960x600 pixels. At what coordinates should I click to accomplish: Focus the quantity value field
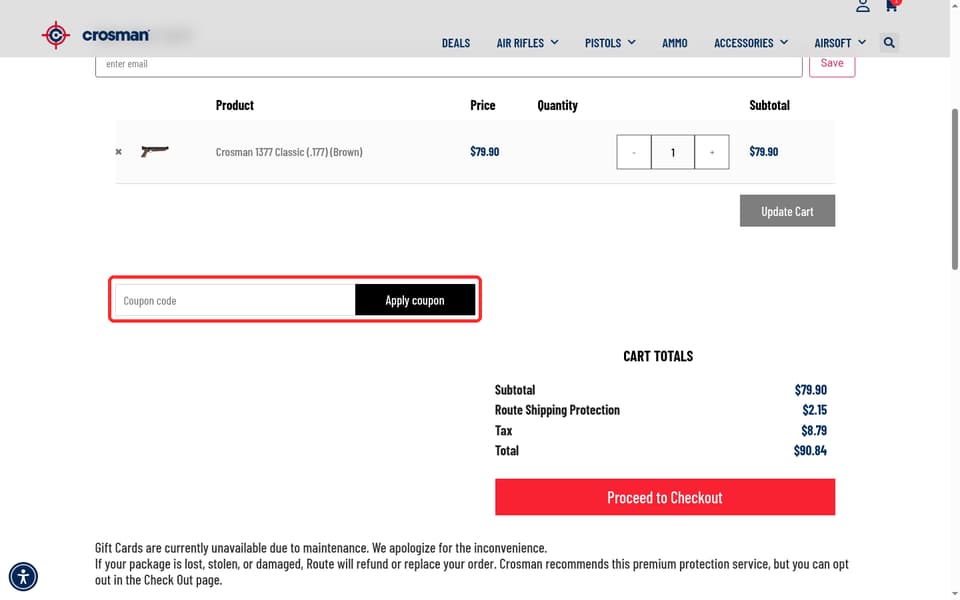click(673, 152)
